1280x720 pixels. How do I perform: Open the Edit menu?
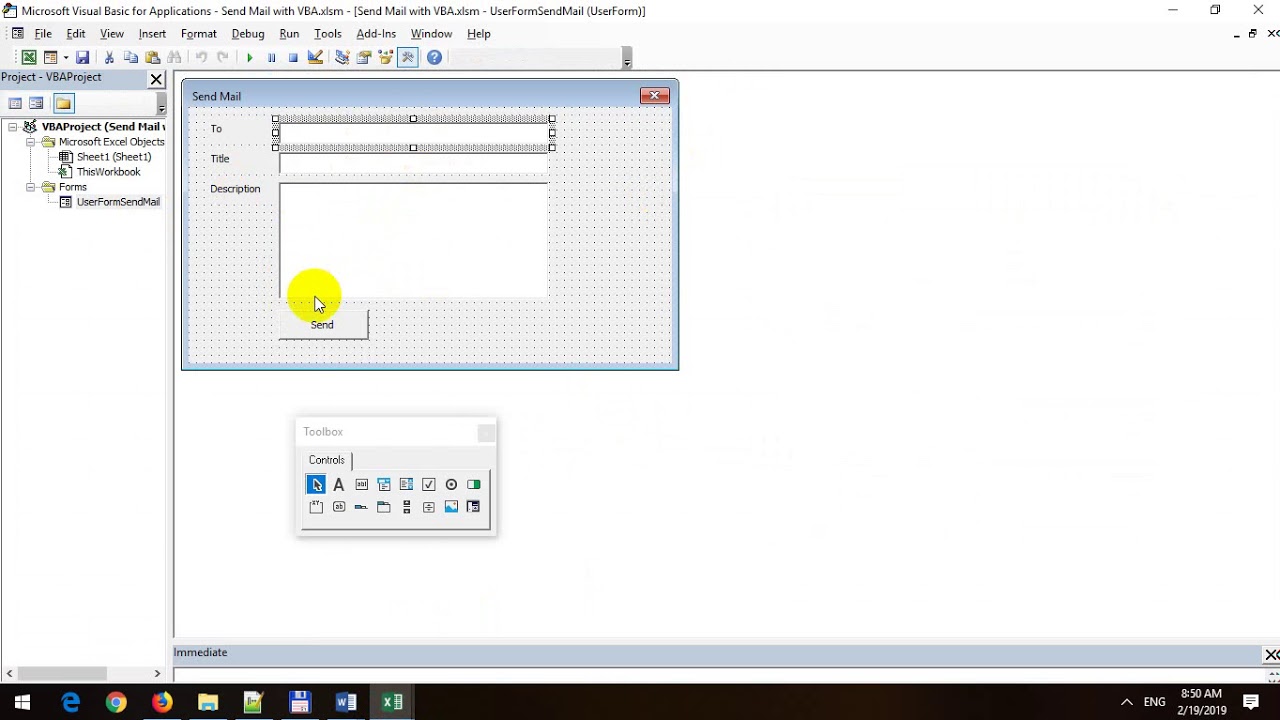coord(76,34)
